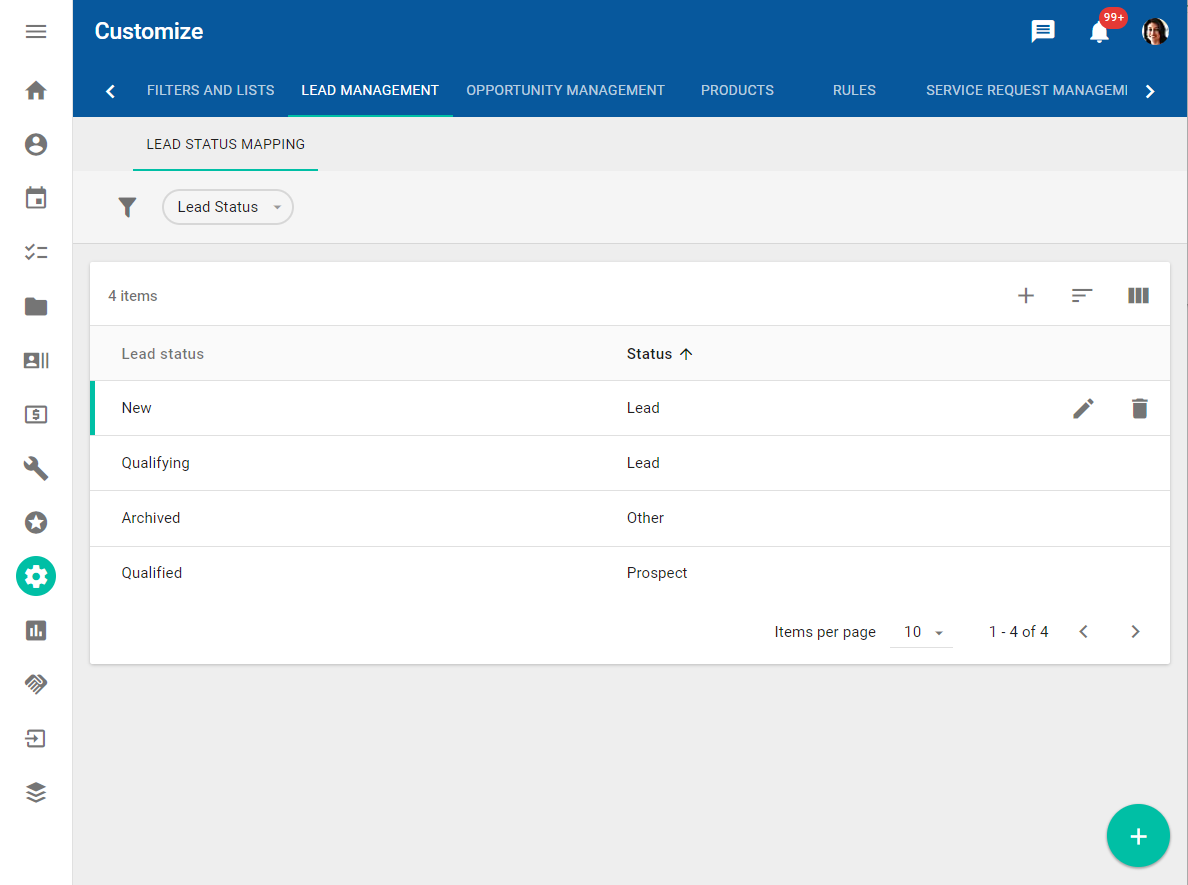
Task: Open the wrench icon in sidebar
Action: tap(36, 468)
